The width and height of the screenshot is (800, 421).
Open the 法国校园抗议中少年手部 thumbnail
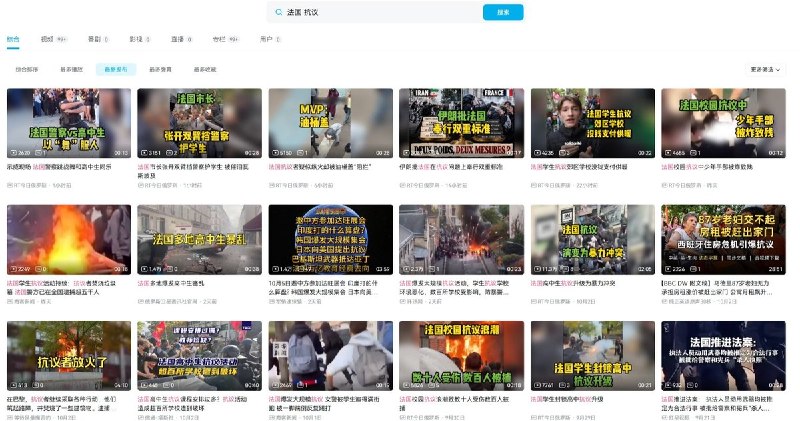pos(723,123)
